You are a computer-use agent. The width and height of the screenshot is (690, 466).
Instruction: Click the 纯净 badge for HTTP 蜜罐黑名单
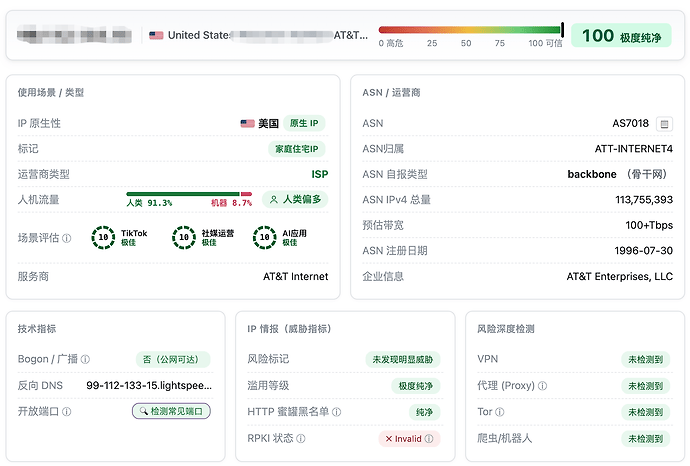[x=425, y=412]
